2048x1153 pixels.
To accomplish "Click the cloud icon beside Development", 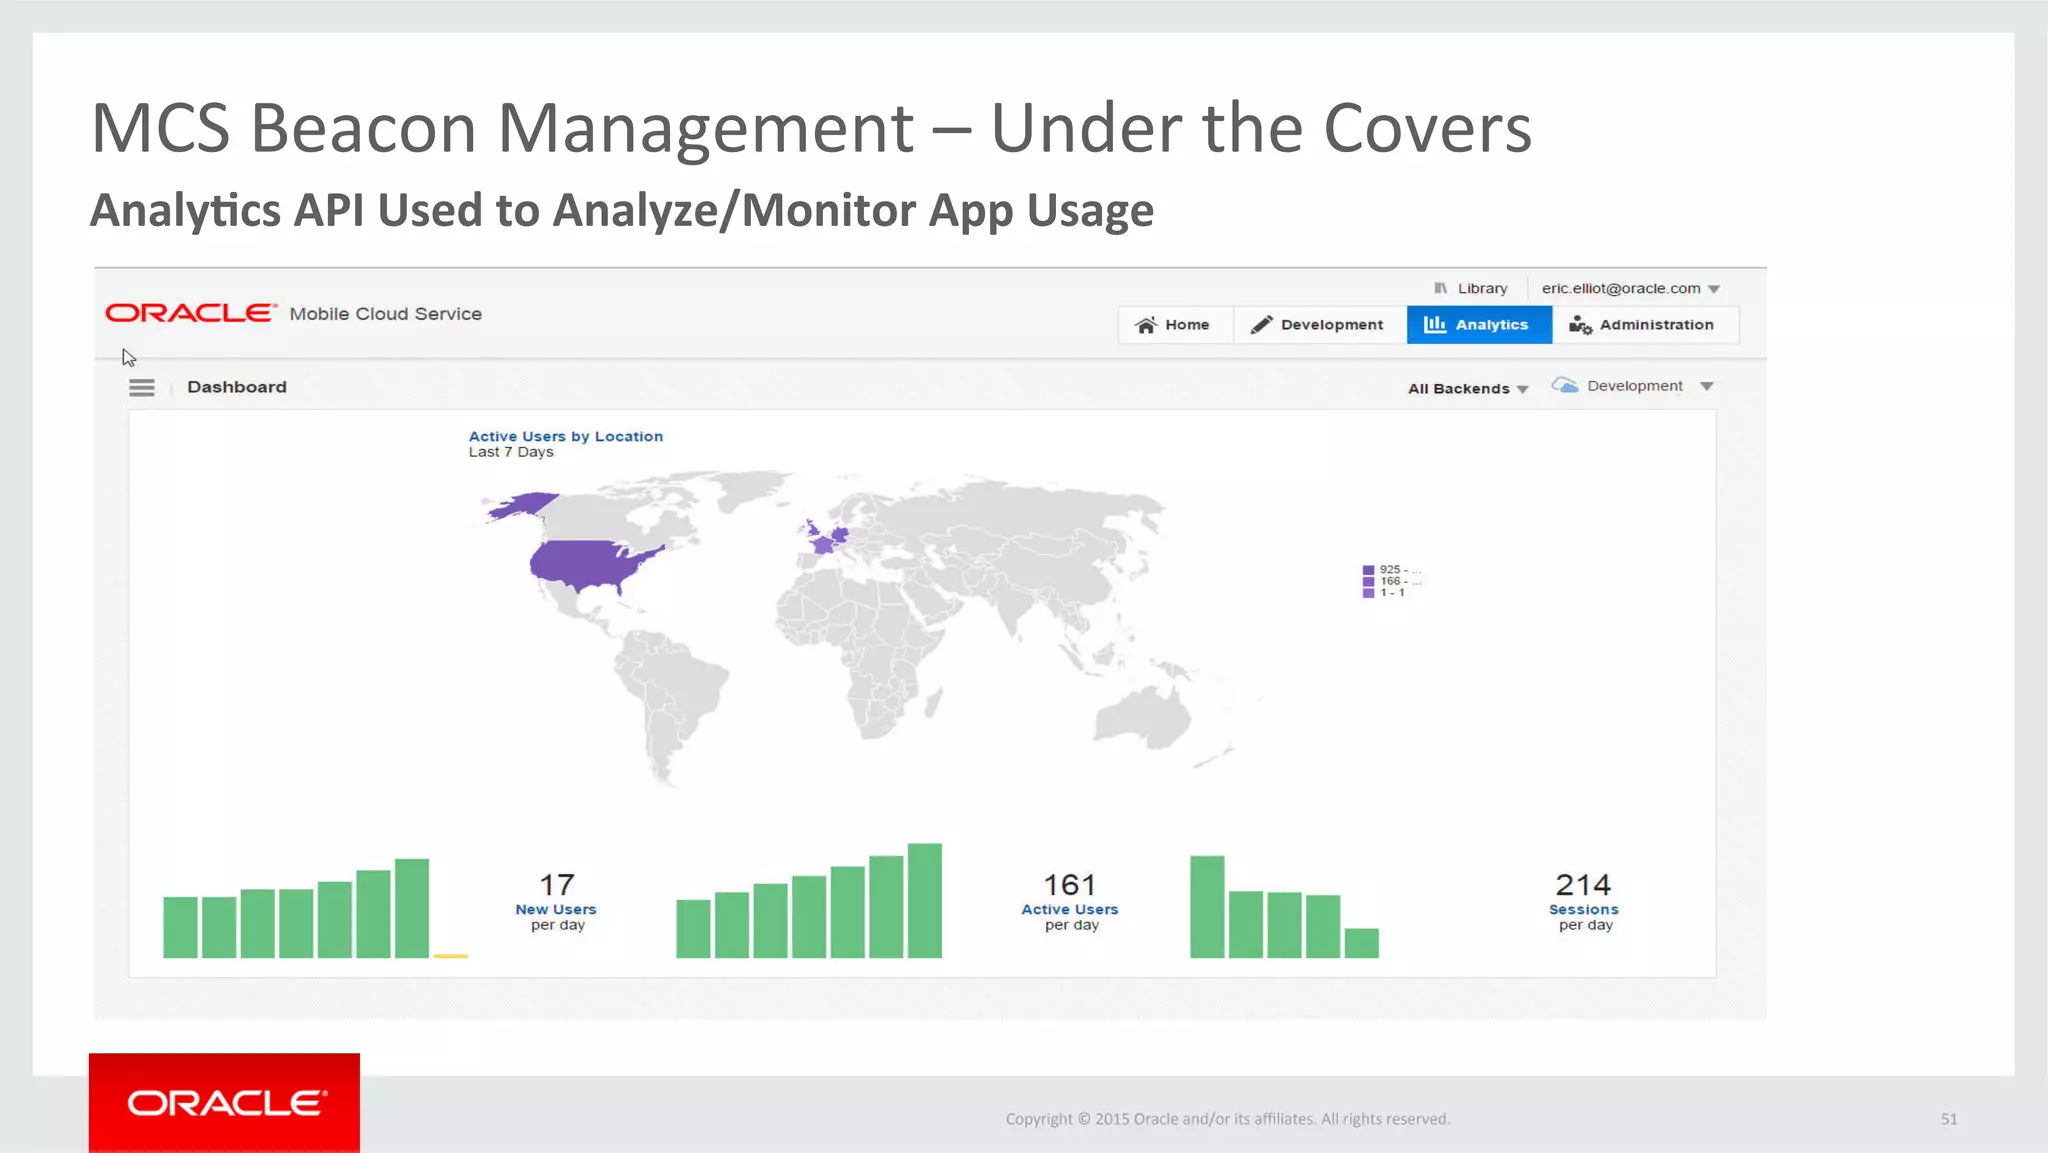I will 1565,385.
